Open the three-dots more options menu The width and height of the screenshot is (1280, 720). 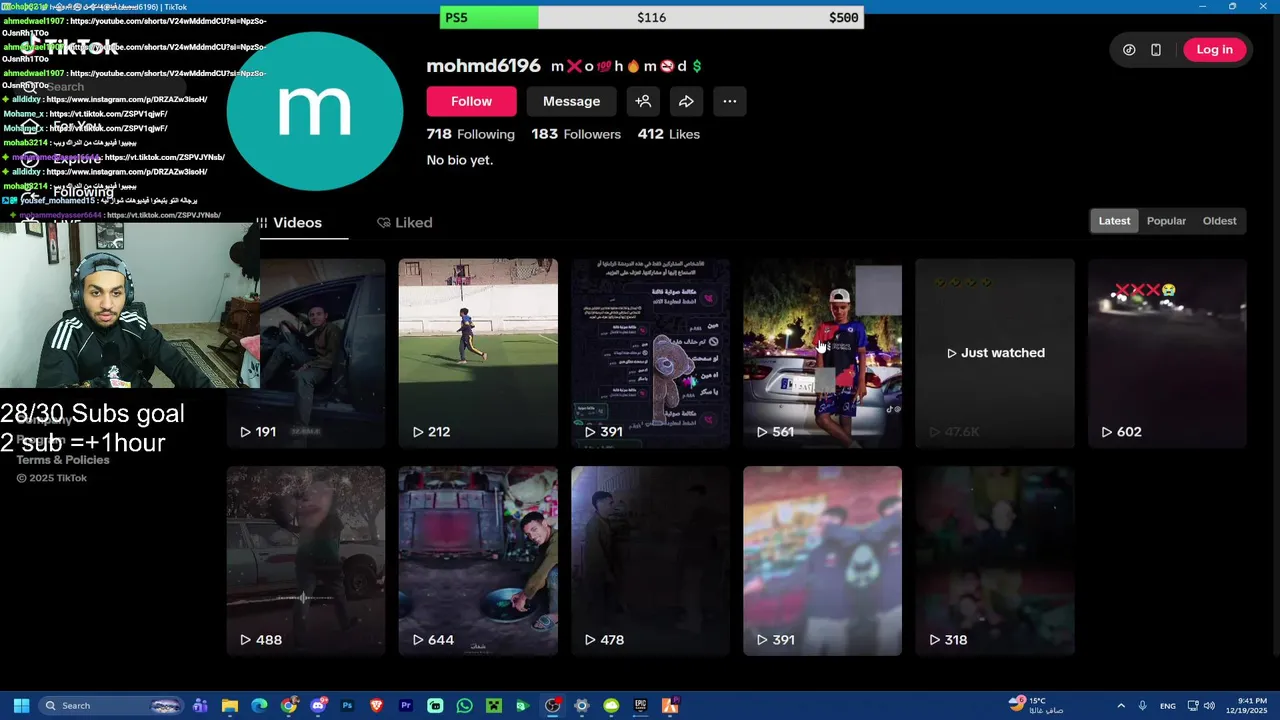click(x=730, y=101)
